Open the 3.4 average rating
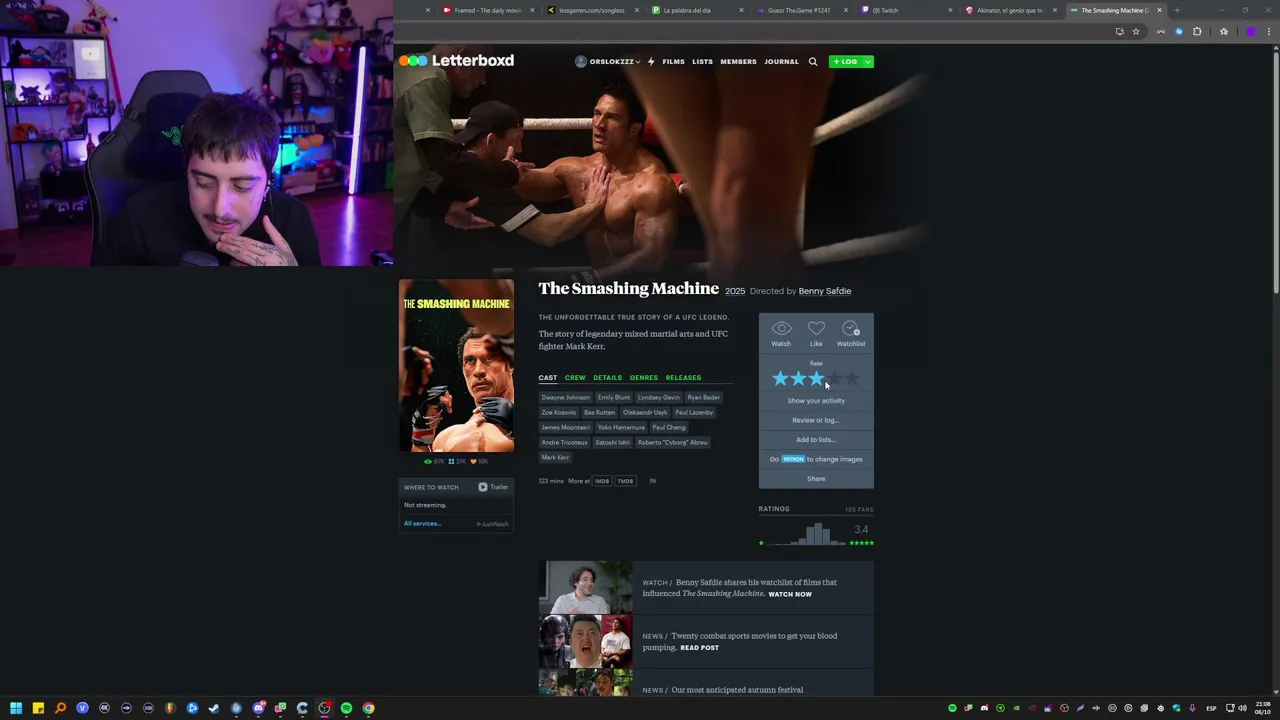 tap(861, 529)
